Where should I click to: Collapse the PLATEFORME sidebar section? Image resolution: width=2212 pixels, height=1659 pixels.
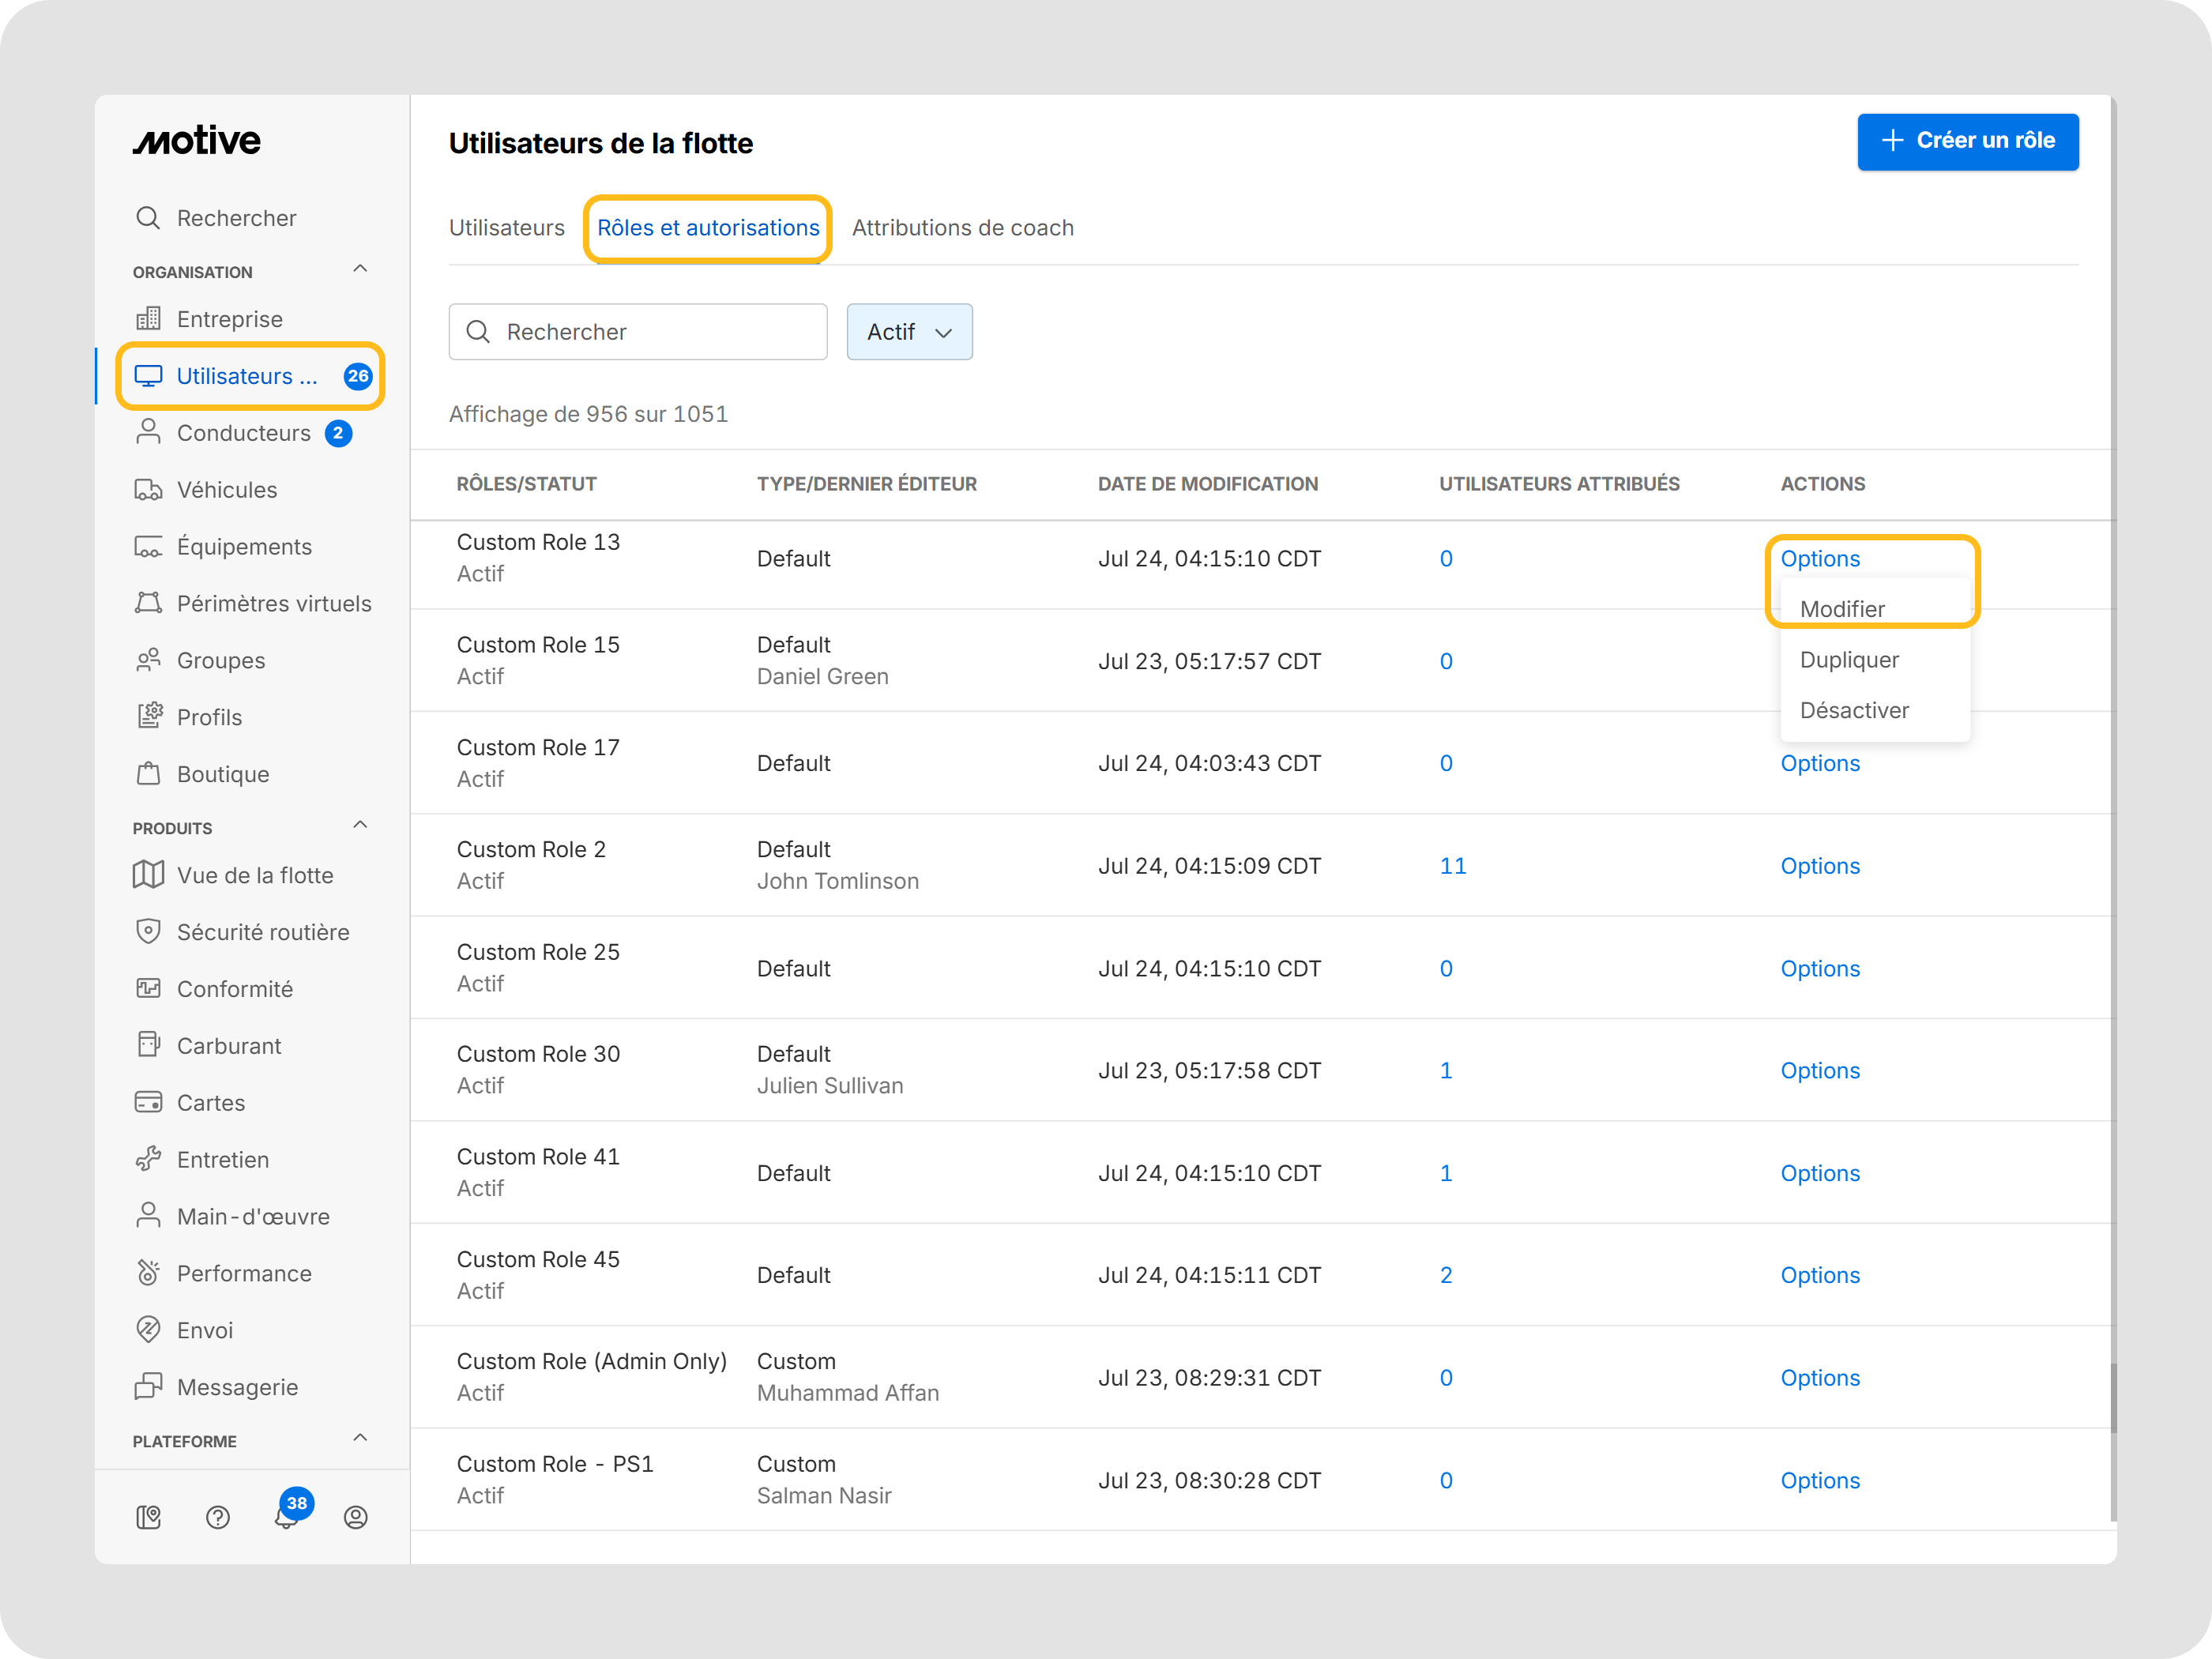(x=361, y=1438)
